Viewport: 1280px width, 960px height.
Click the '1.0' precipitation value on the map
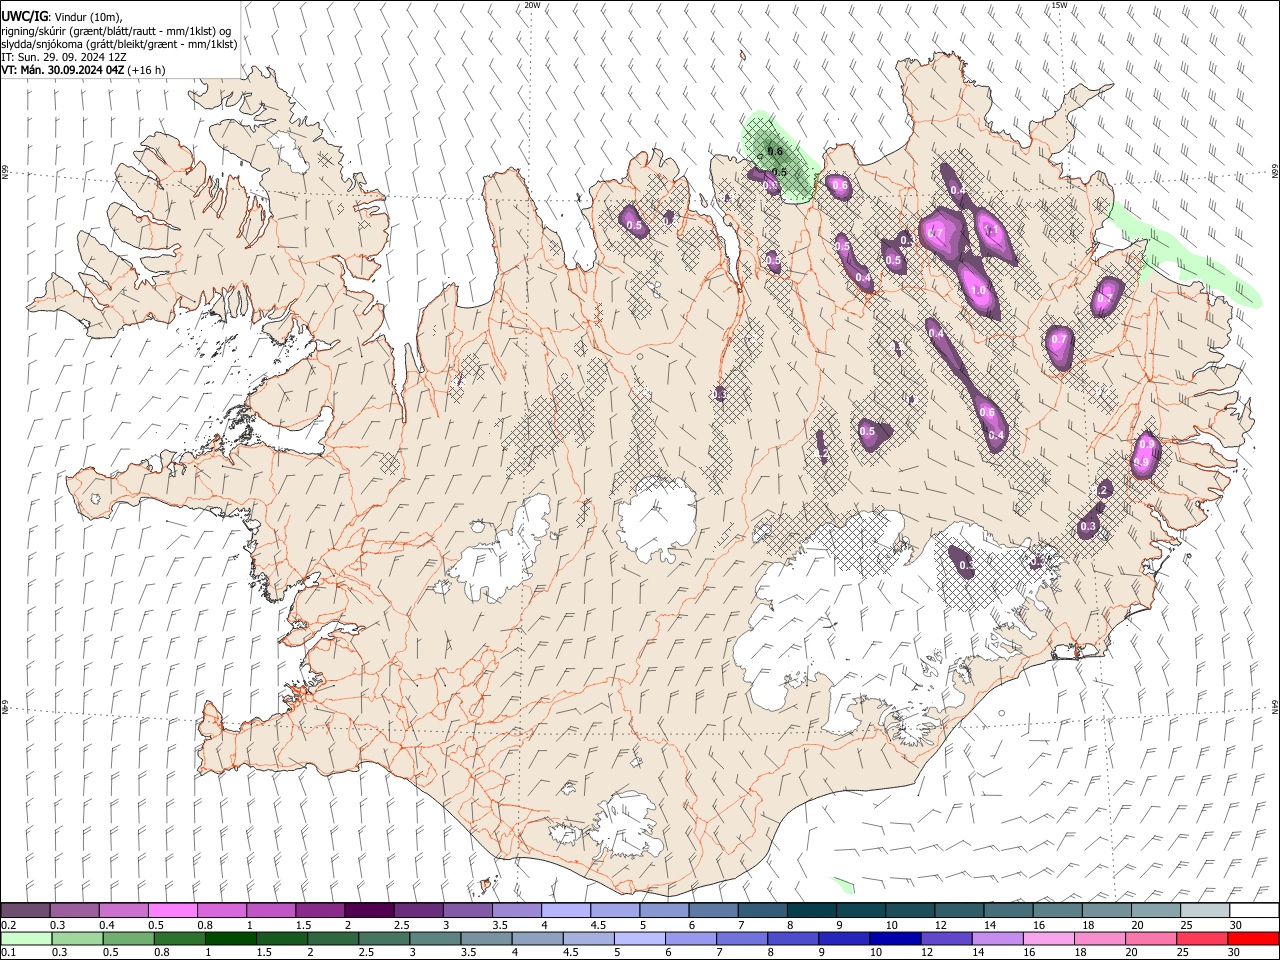point(979,291)
